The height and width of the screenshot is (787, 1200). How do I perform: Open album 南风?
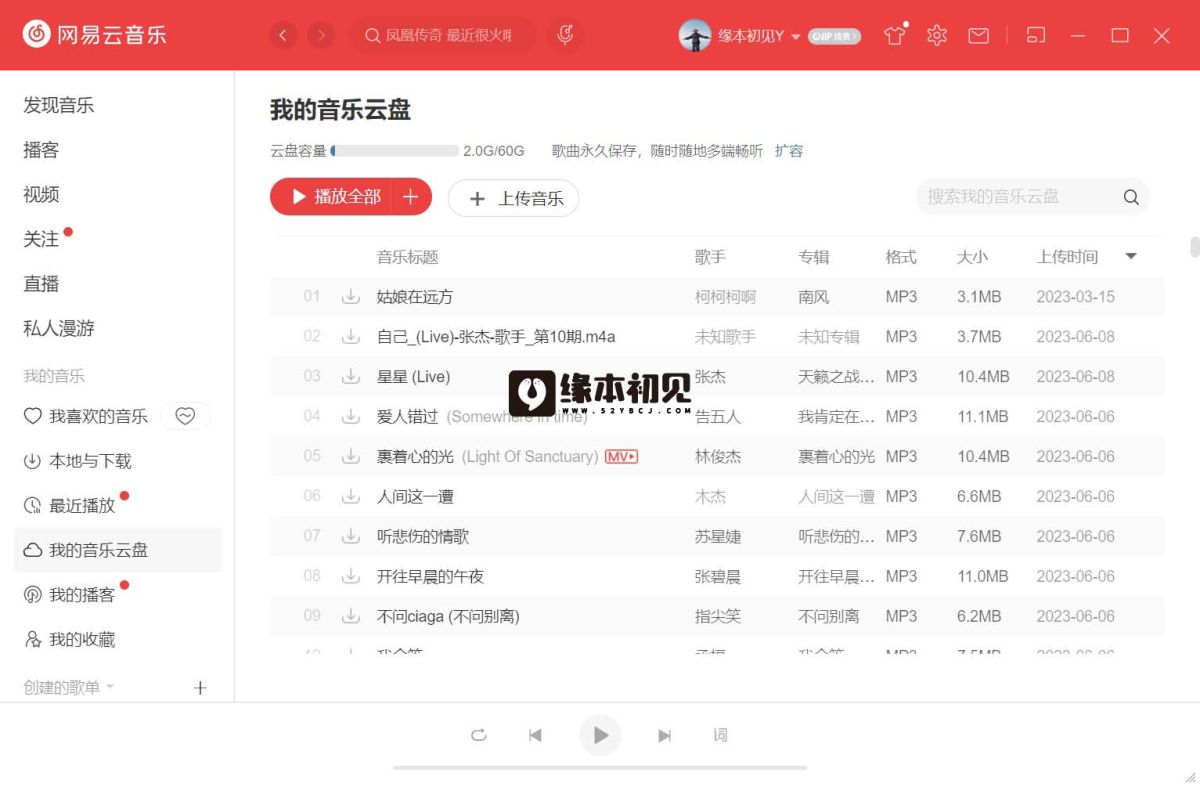[814, 297]
